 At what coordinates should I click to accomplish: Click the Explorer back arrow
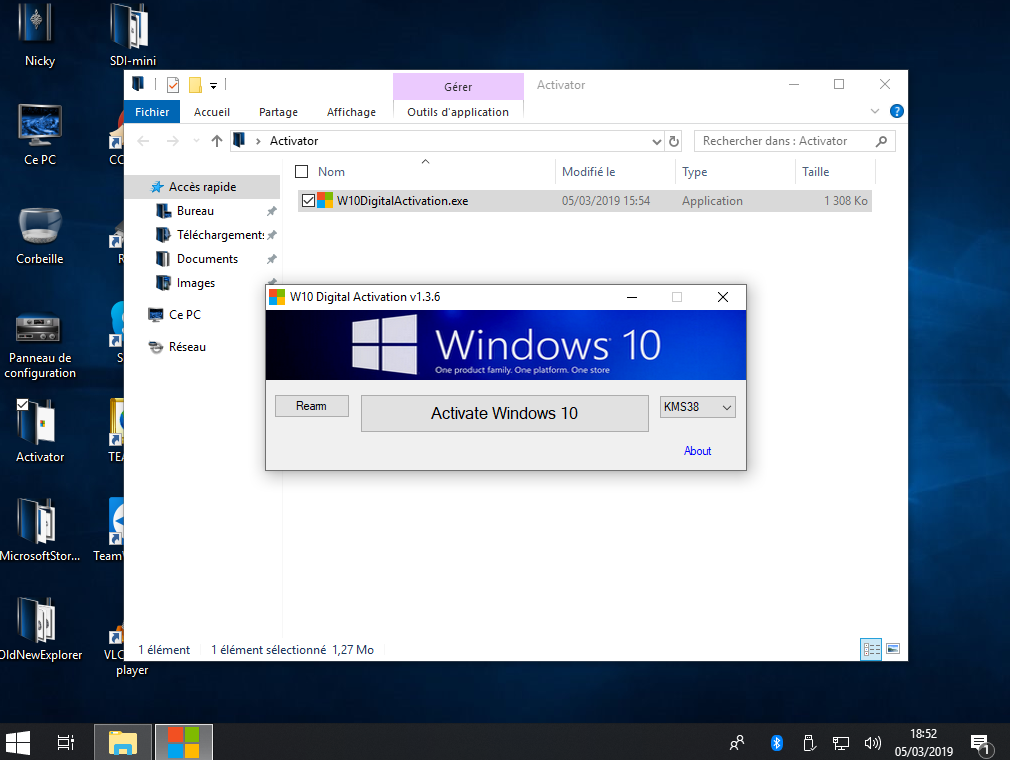pos(143,141)
